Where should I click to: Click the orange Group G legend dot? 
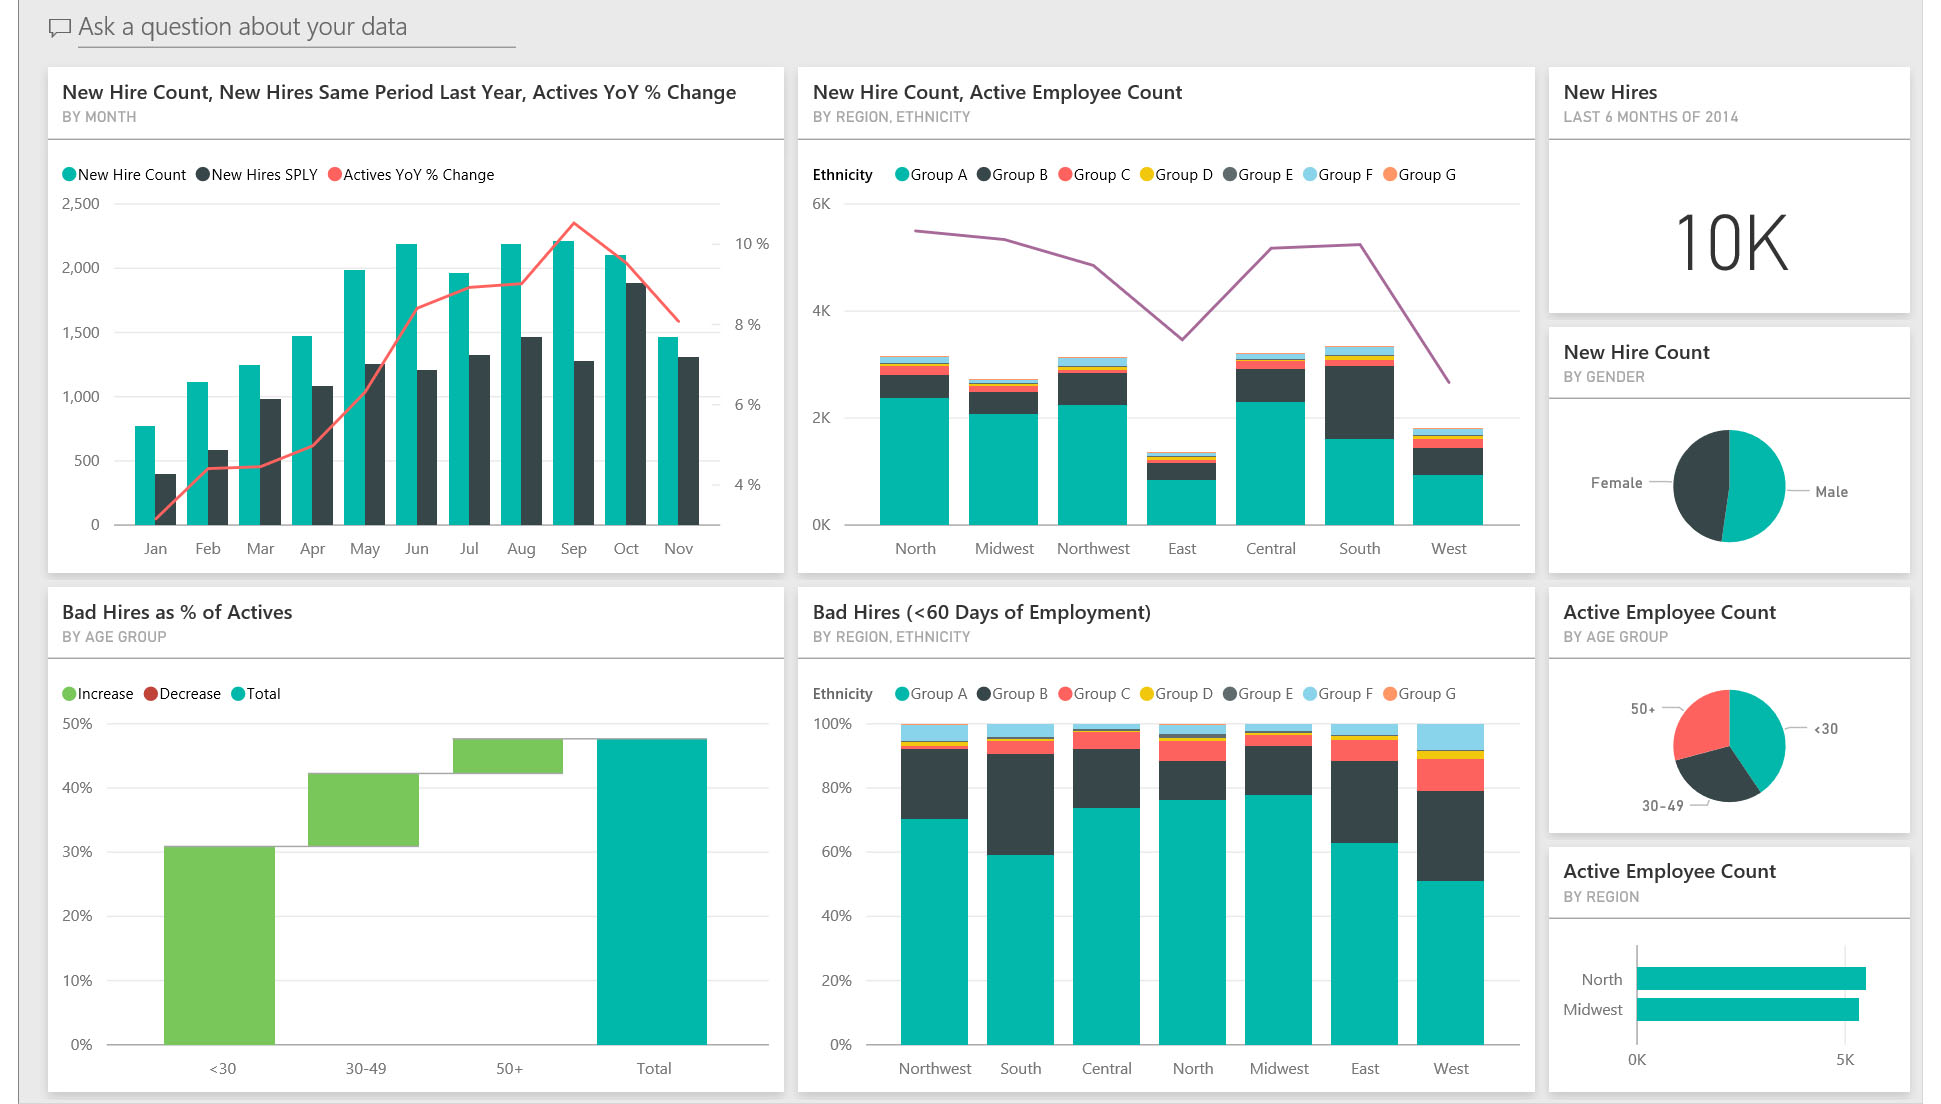(1389, 174)
